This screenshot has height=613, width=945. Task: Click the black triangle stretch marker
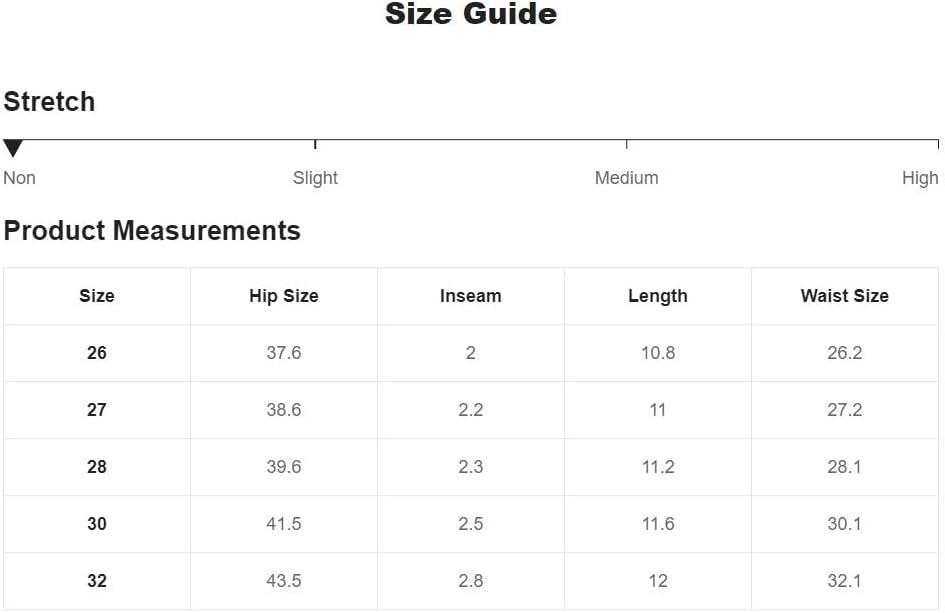coord(13,148)
